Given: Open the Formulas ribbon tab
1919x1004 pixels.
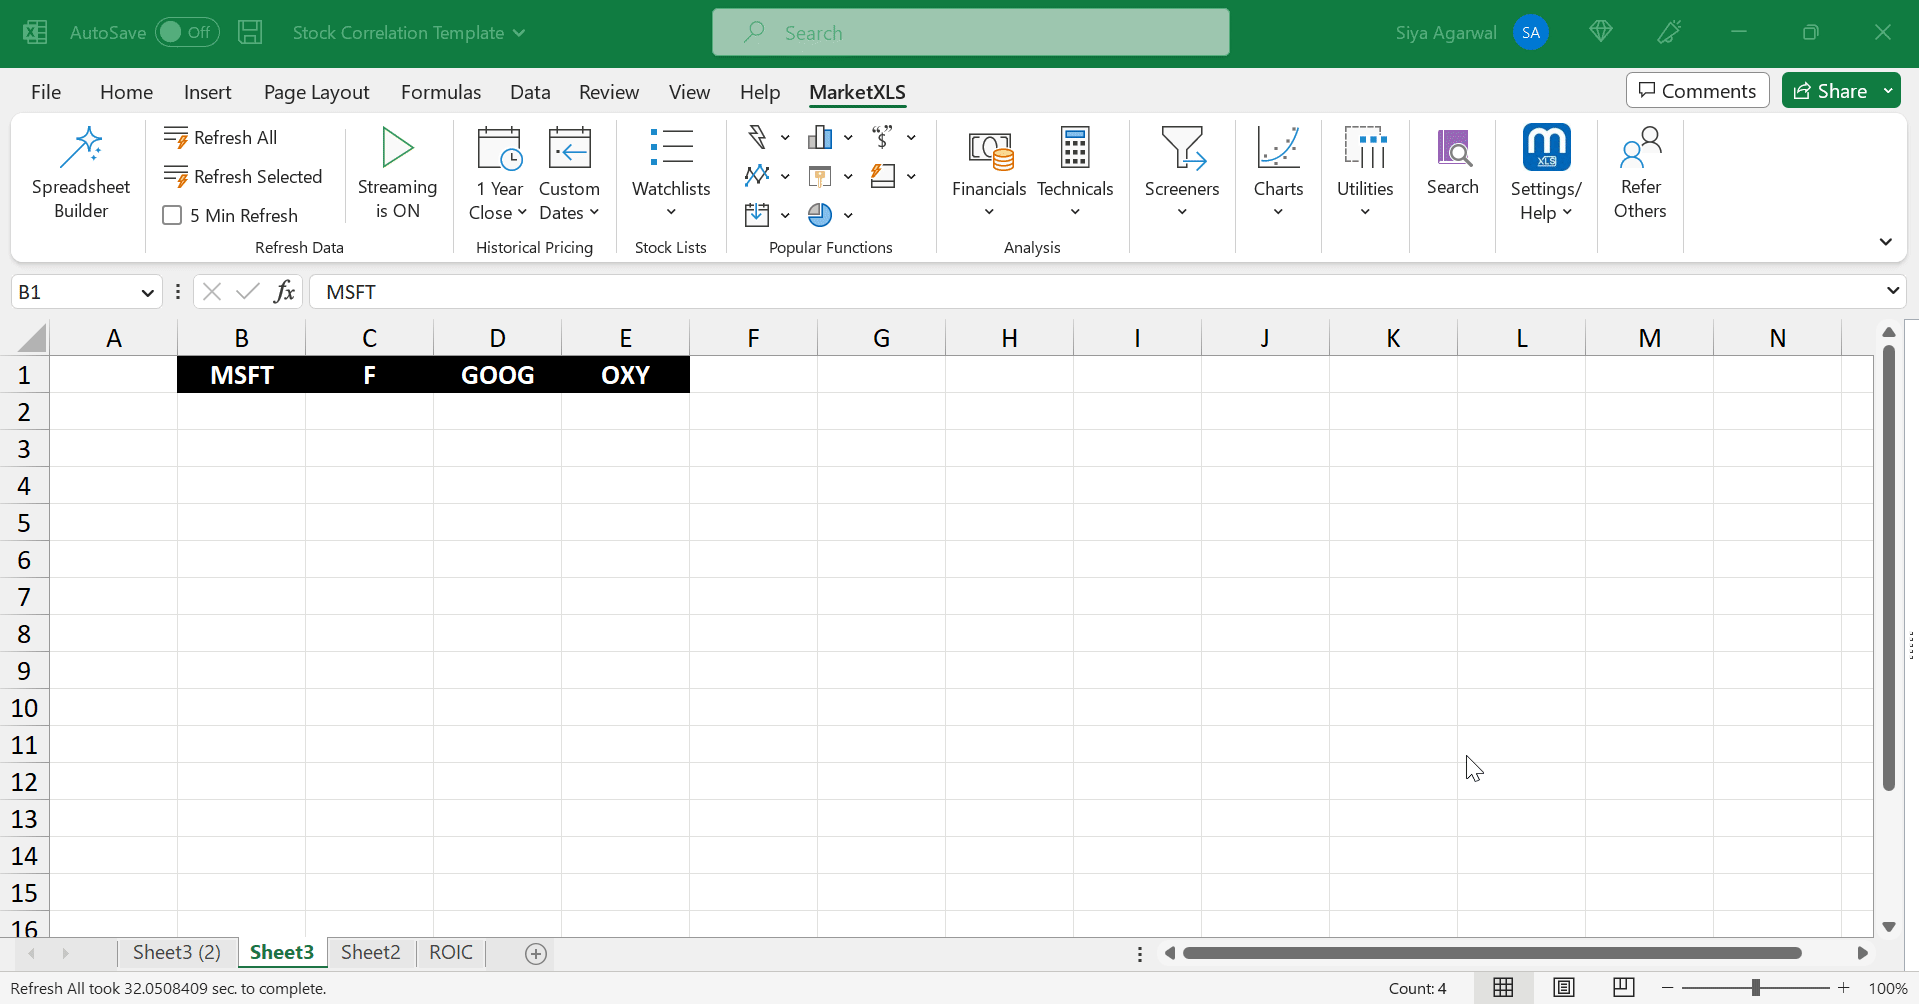Looking at the screenshot, I should pos(440,92).
